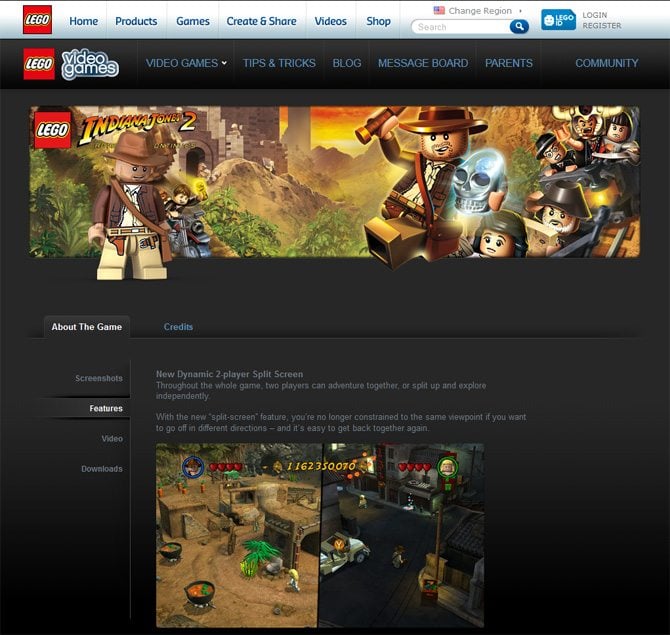Select the About The Game tab

(x=87, y=327)
